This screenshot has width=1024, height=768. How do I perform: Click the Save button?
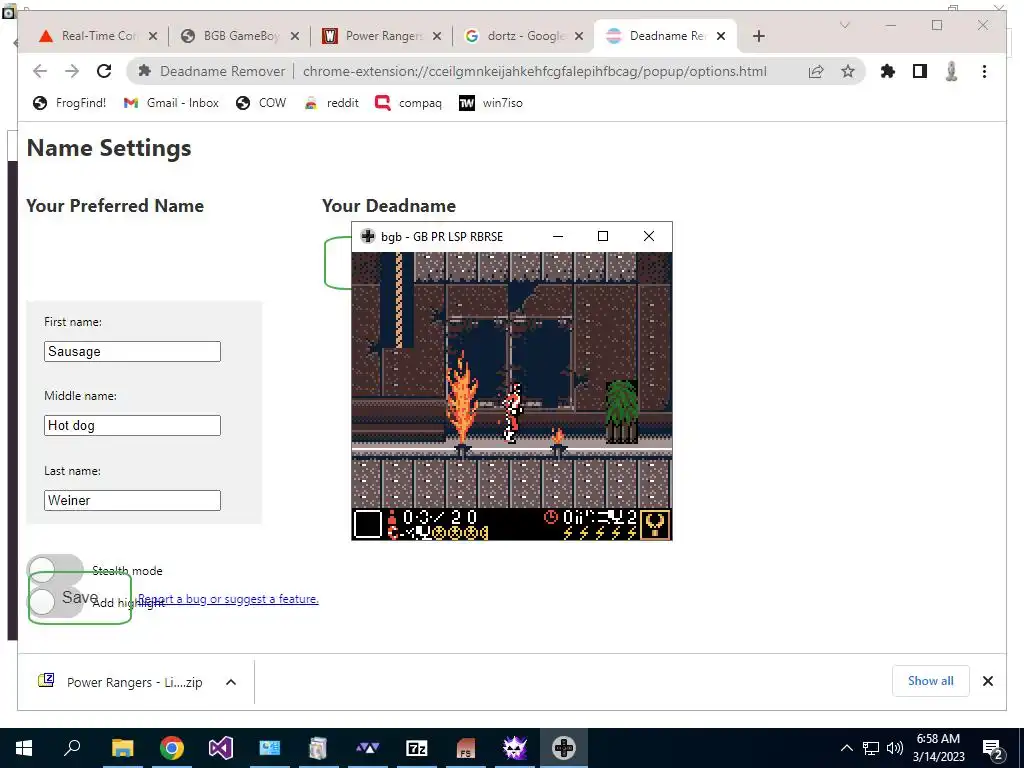pos(80,597)
